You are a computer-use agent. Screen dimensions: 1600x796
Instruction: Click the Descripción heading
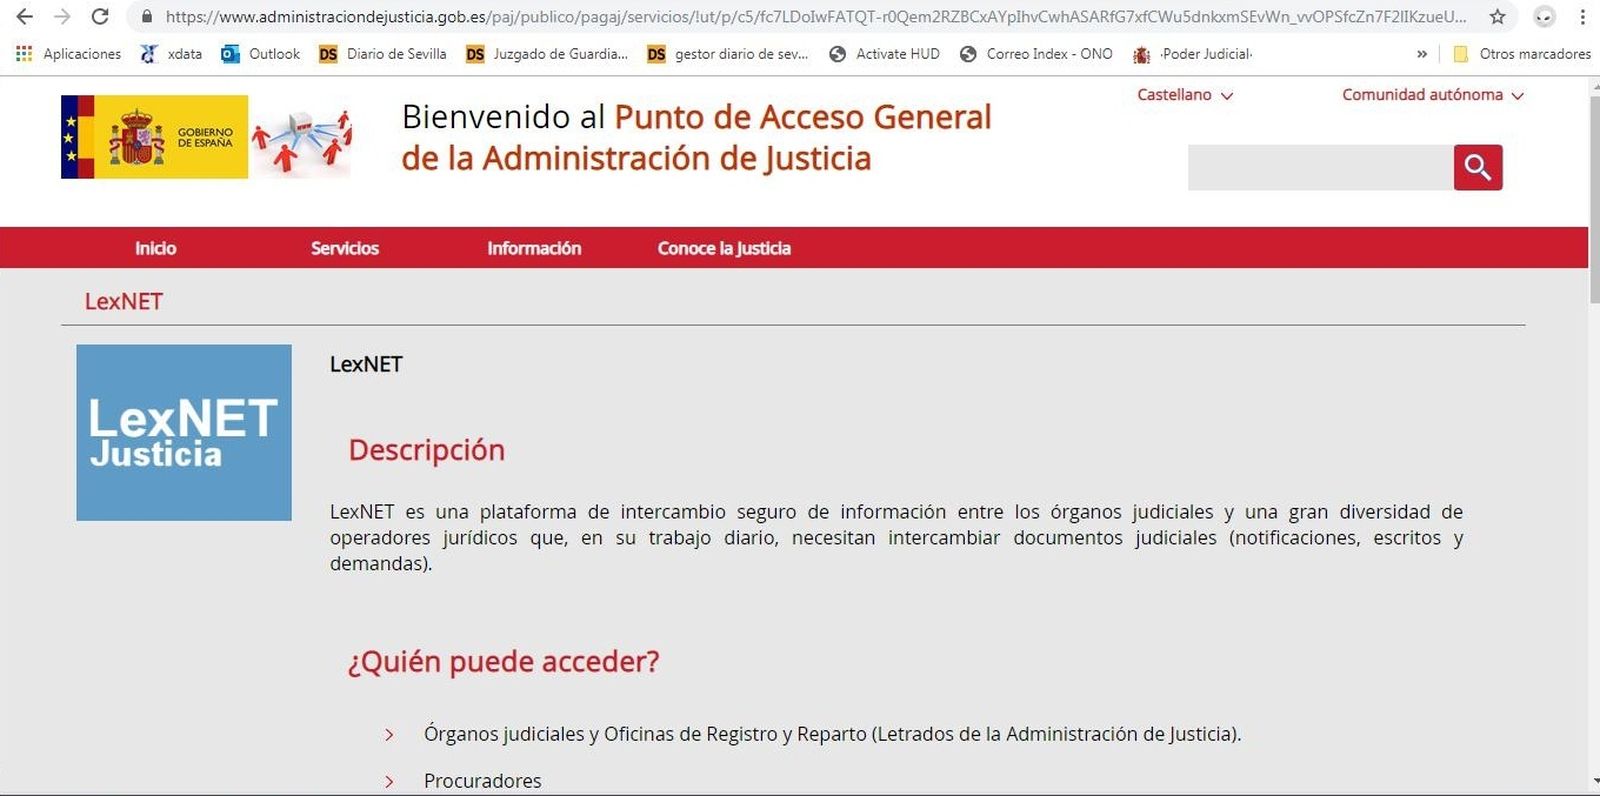click(x=427, y=450)
